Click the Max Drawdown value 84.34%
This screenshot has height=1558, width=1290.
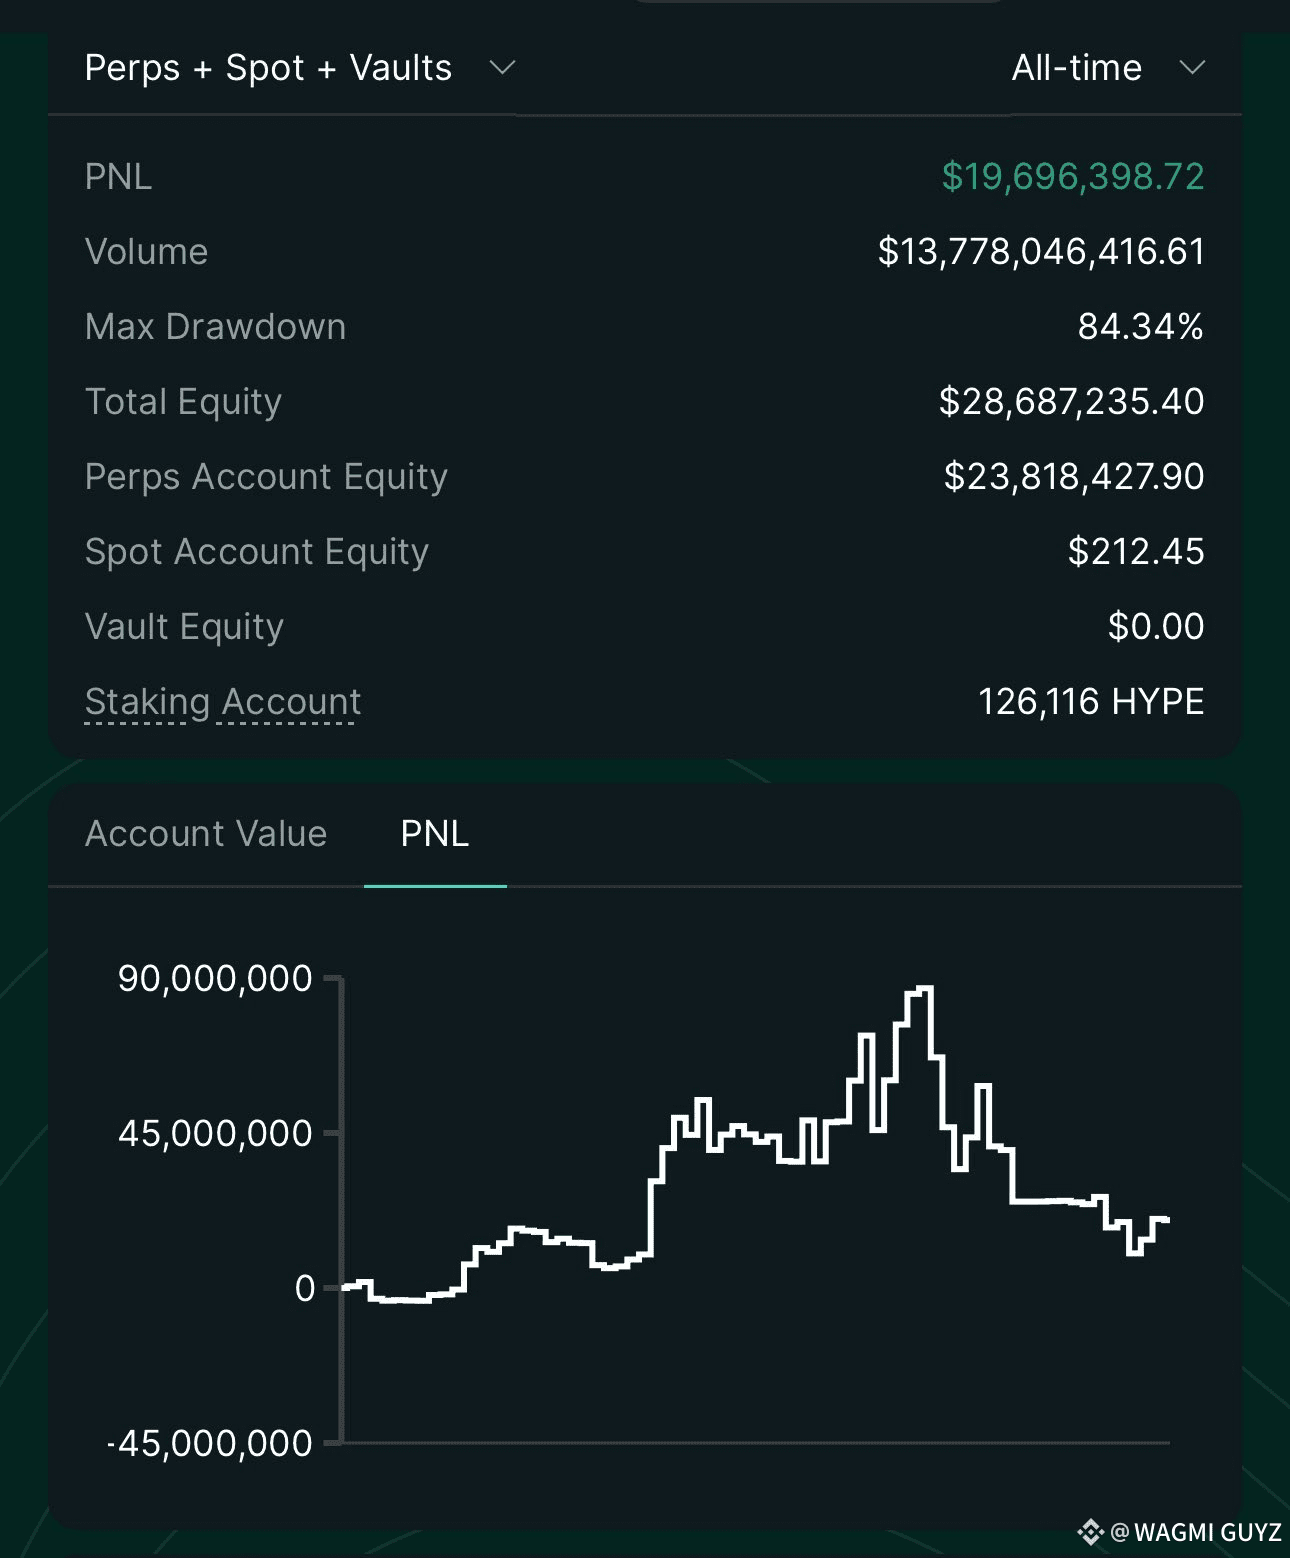pos(1140,327)
